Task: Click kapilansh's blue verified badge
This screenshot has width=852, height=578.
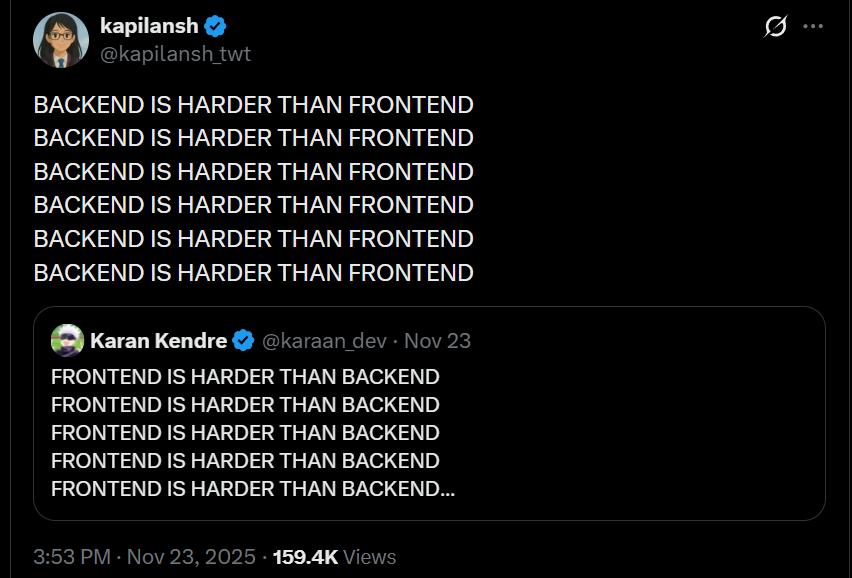Action: (x=215, y=27)
